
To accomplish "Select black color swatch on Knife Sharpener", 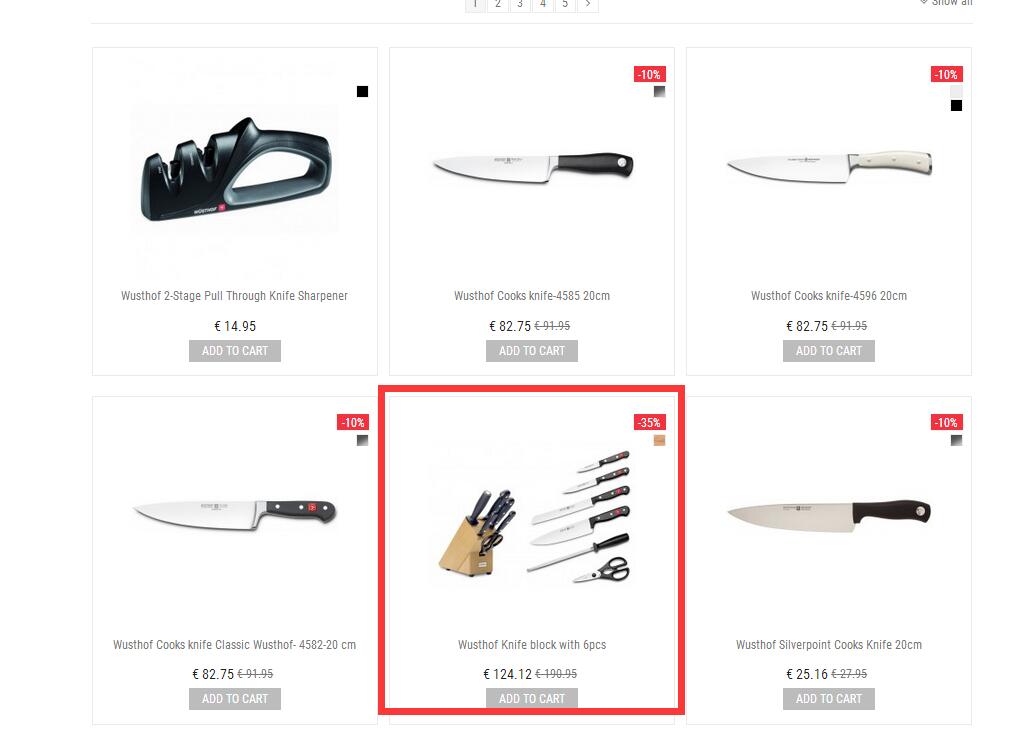I will coord(362,91).
